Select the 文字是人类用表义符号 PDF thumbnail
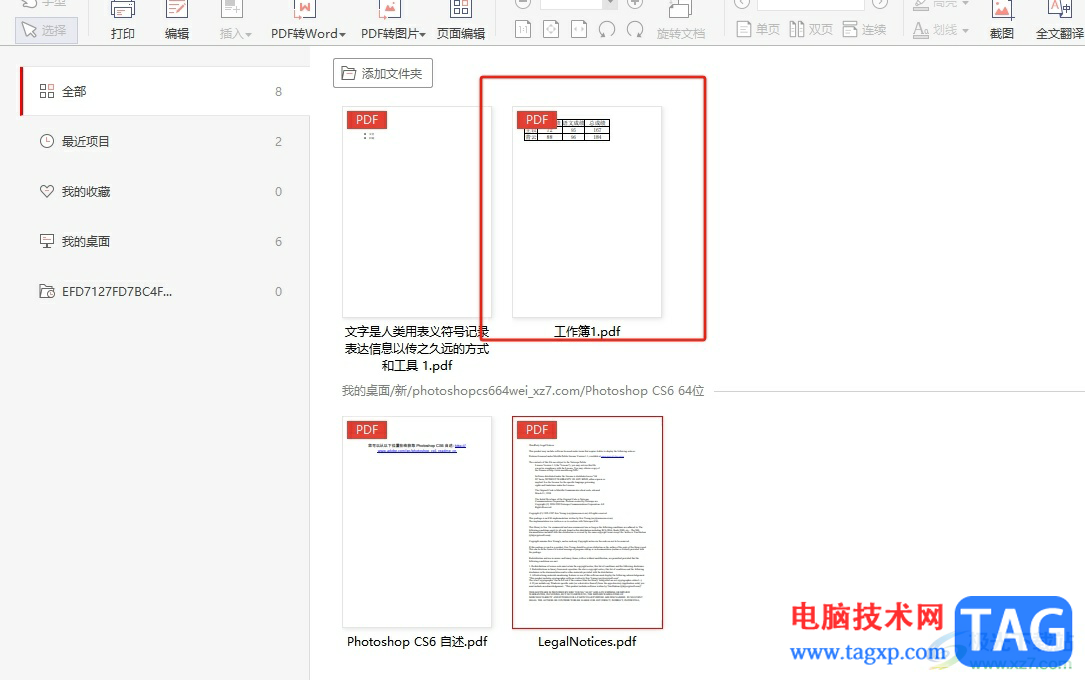 [417, 212]
